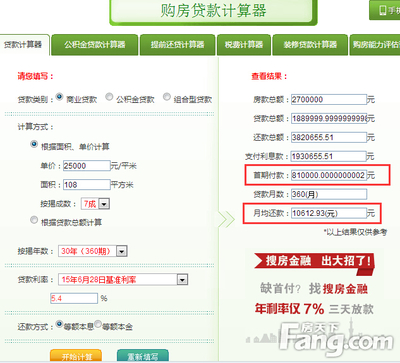This screenshot has height=363, width=400.
Task: Select the 组合型贷款 radio option
Action: (167, 97)
